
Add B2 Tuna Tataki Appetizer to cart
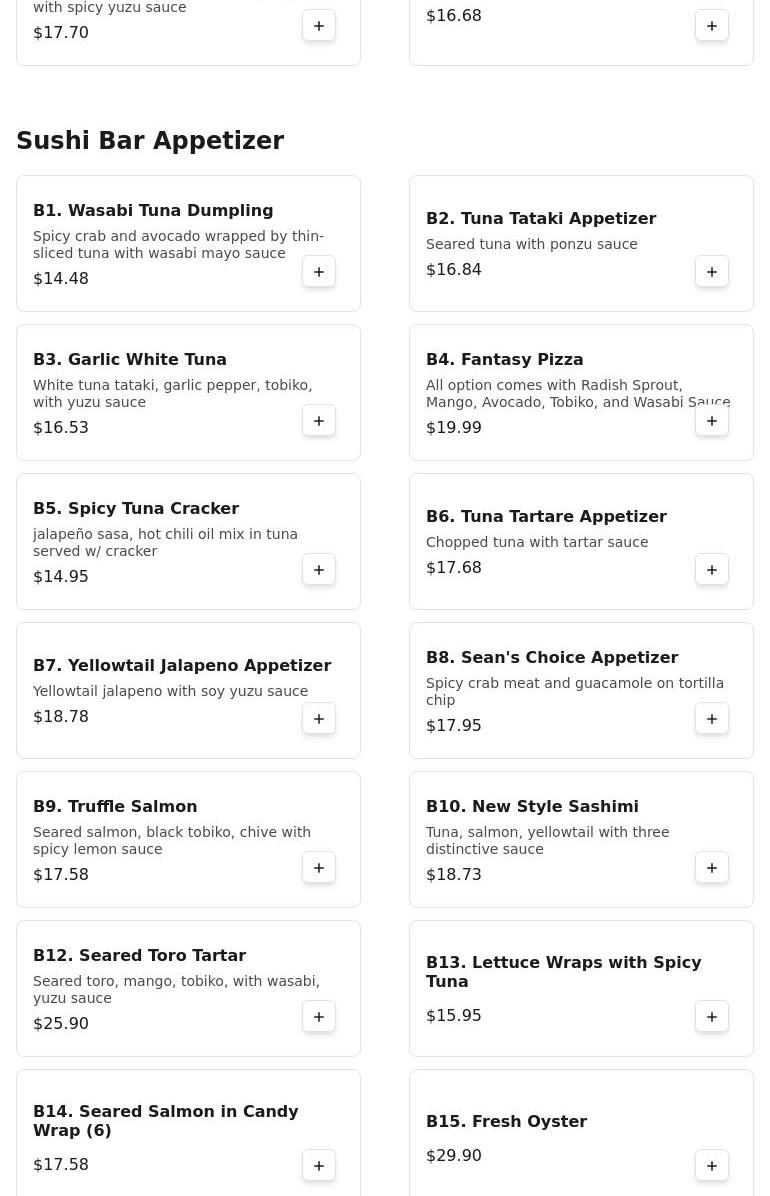(712, 272)
